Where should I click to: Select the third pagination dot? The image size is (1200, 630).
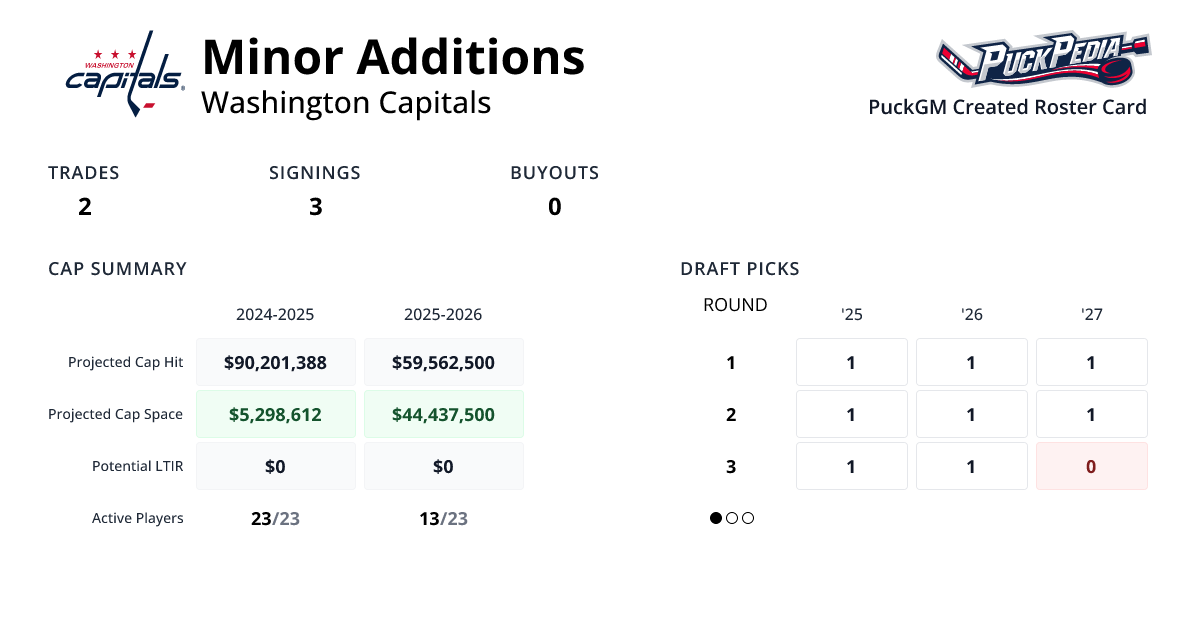[x=748, y=518]
